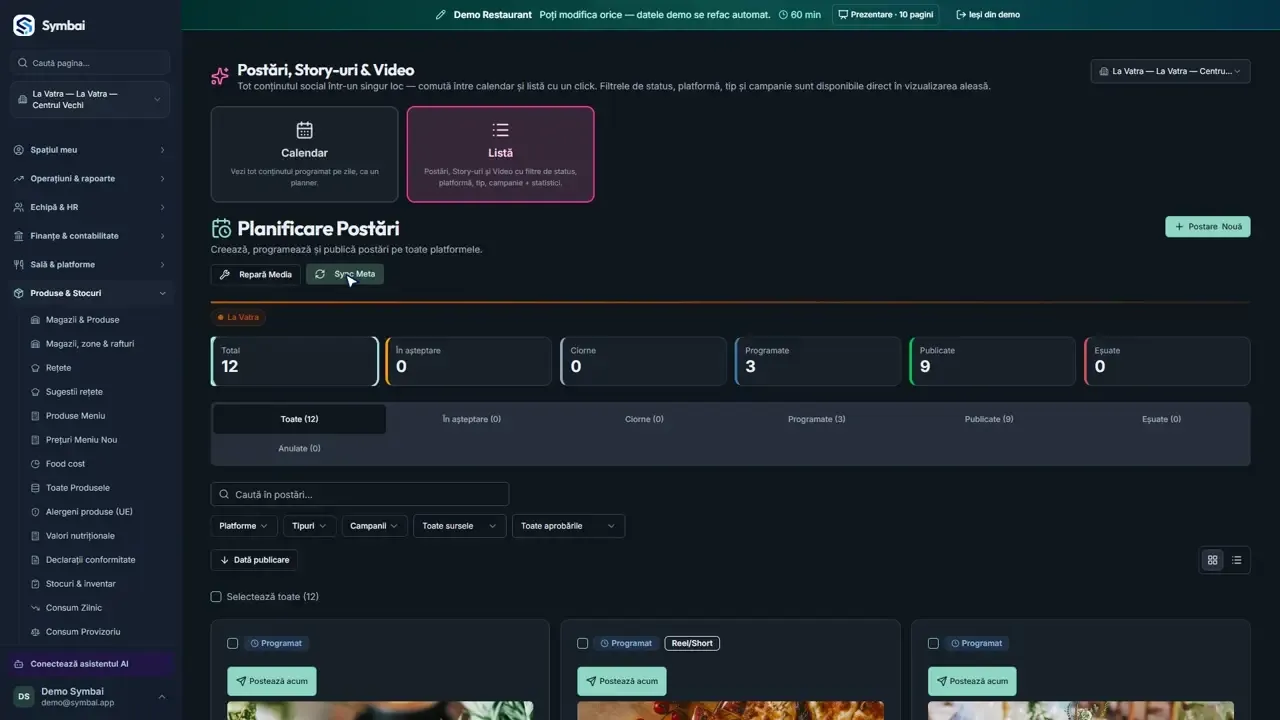This screenshot has height=720, width=1280.
Task: Open Consum Zilnic page
Action: [74, 608]
